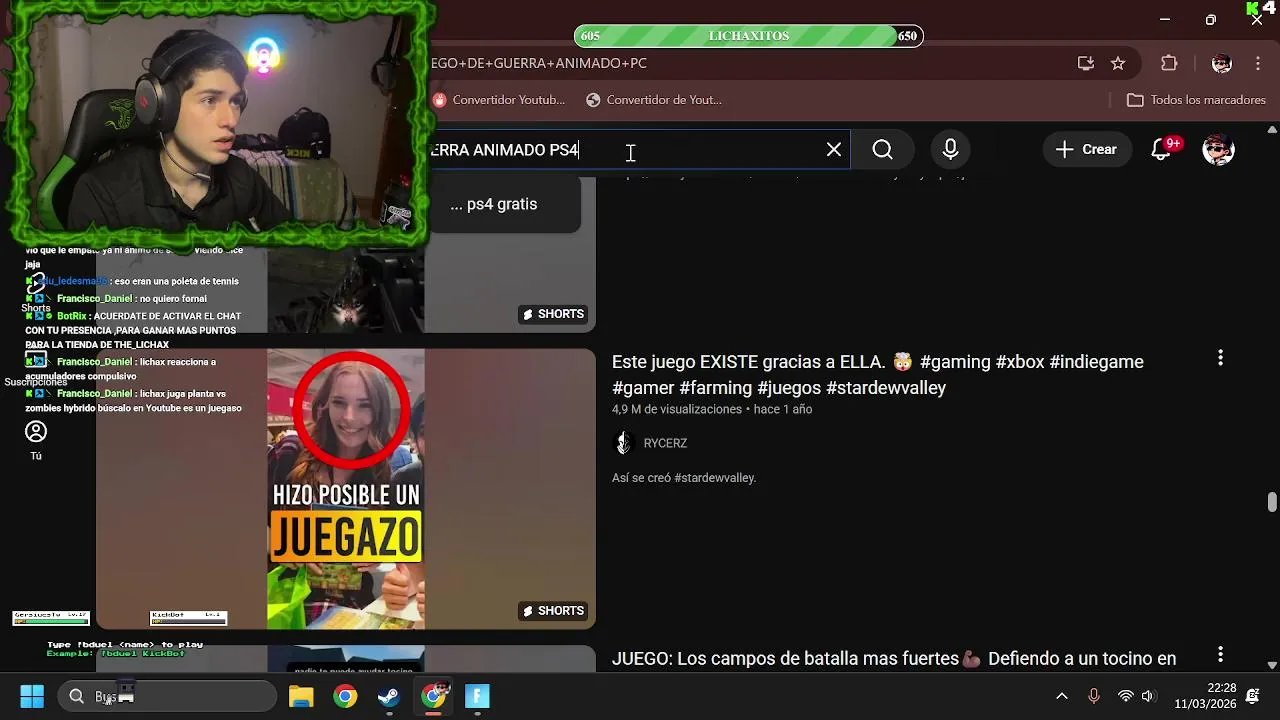Open the Crear upload menu
The height and width of the screenshot is (720, 1280).
(x=1086, y=149)
